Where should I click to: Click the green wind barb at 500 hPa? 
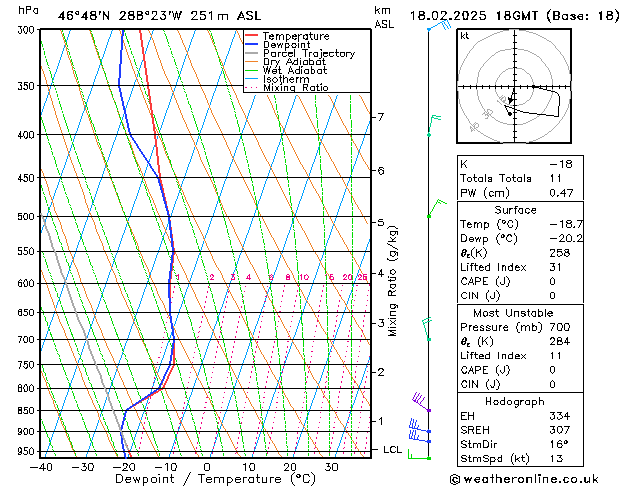(437, 208)
